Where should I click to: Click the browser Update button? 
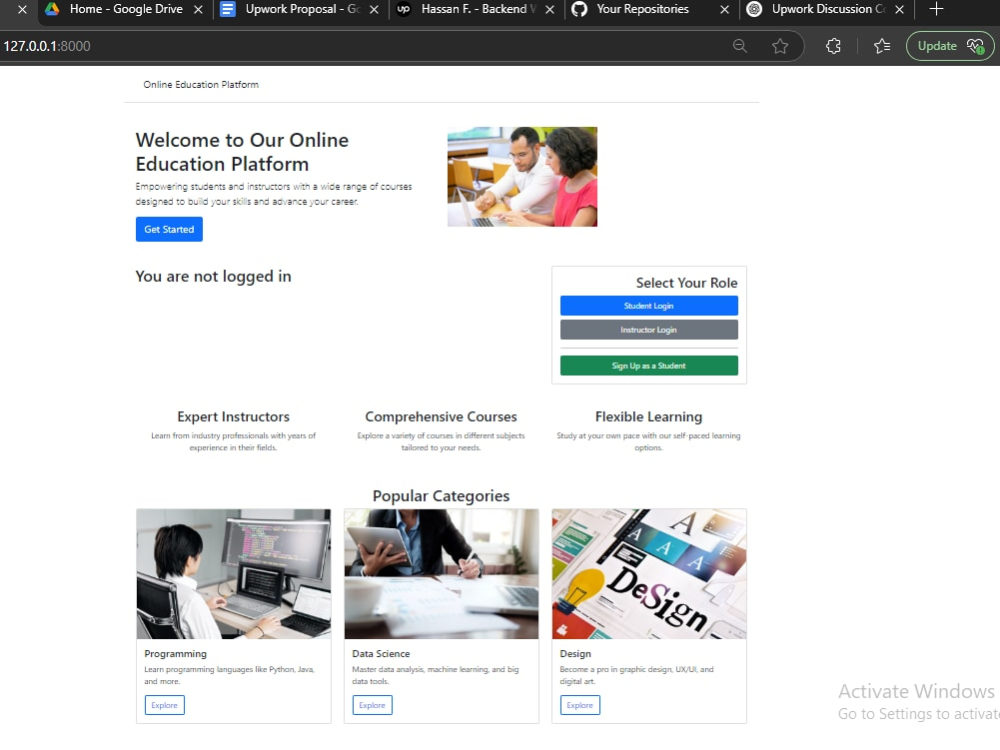point(950,46)
